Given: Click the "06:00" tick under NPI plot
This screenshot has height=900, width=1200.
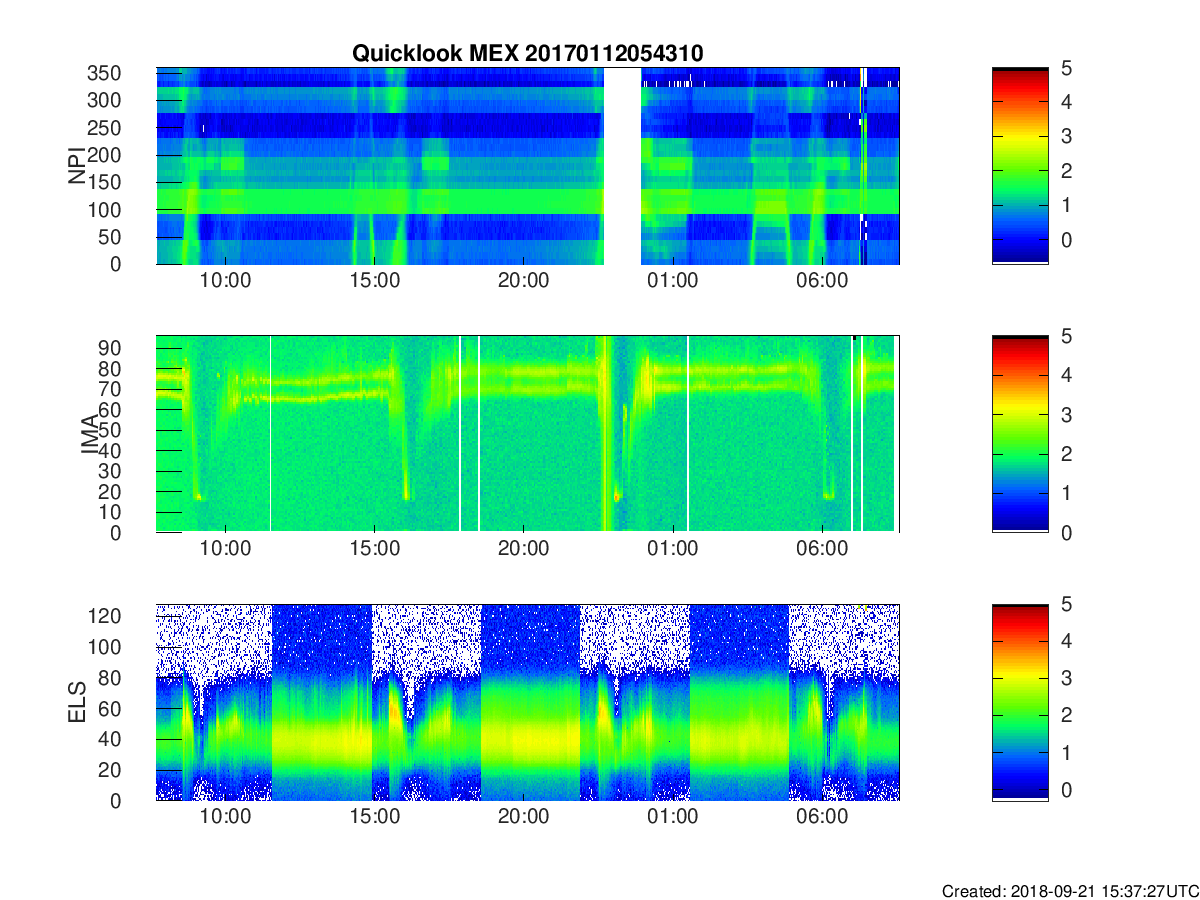Looking at the screenshot, I should [x=821, y=279].
